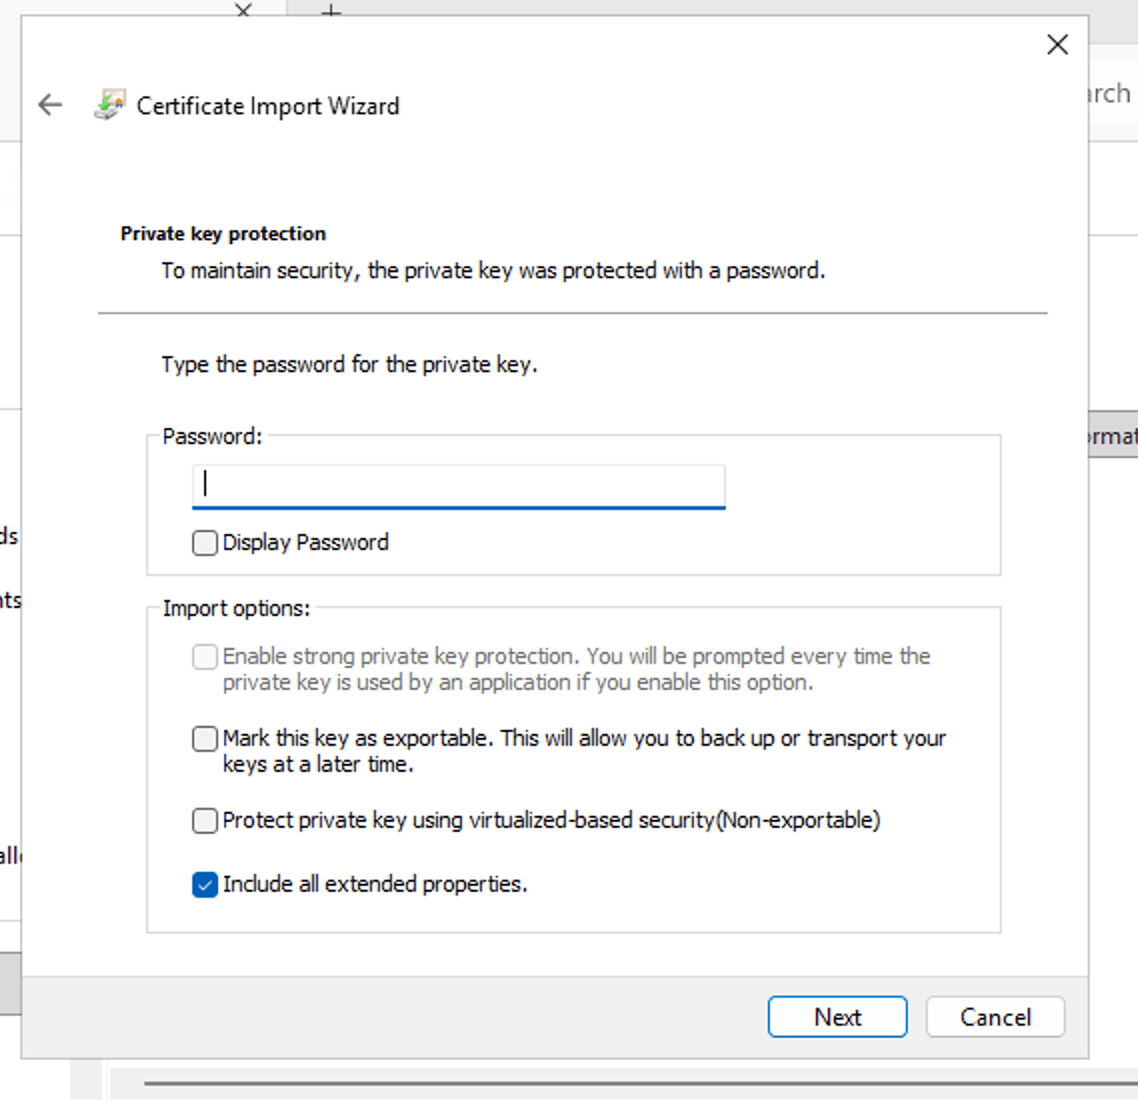Image resolution: width=1138 pixels, height=1104 pixels.
Task: Focus the Password text field
Action: (458, 485)
